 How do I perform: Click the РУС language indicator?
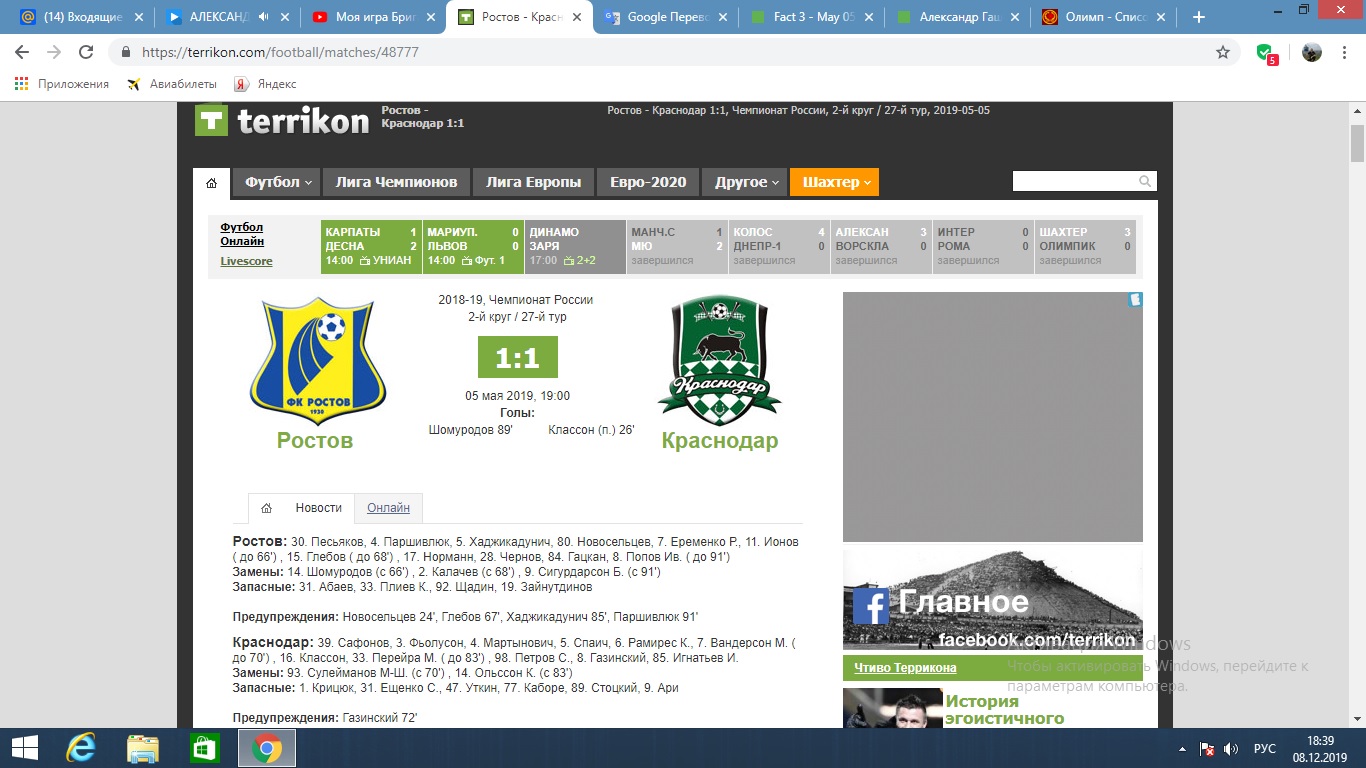click(x=1265, y=749)
